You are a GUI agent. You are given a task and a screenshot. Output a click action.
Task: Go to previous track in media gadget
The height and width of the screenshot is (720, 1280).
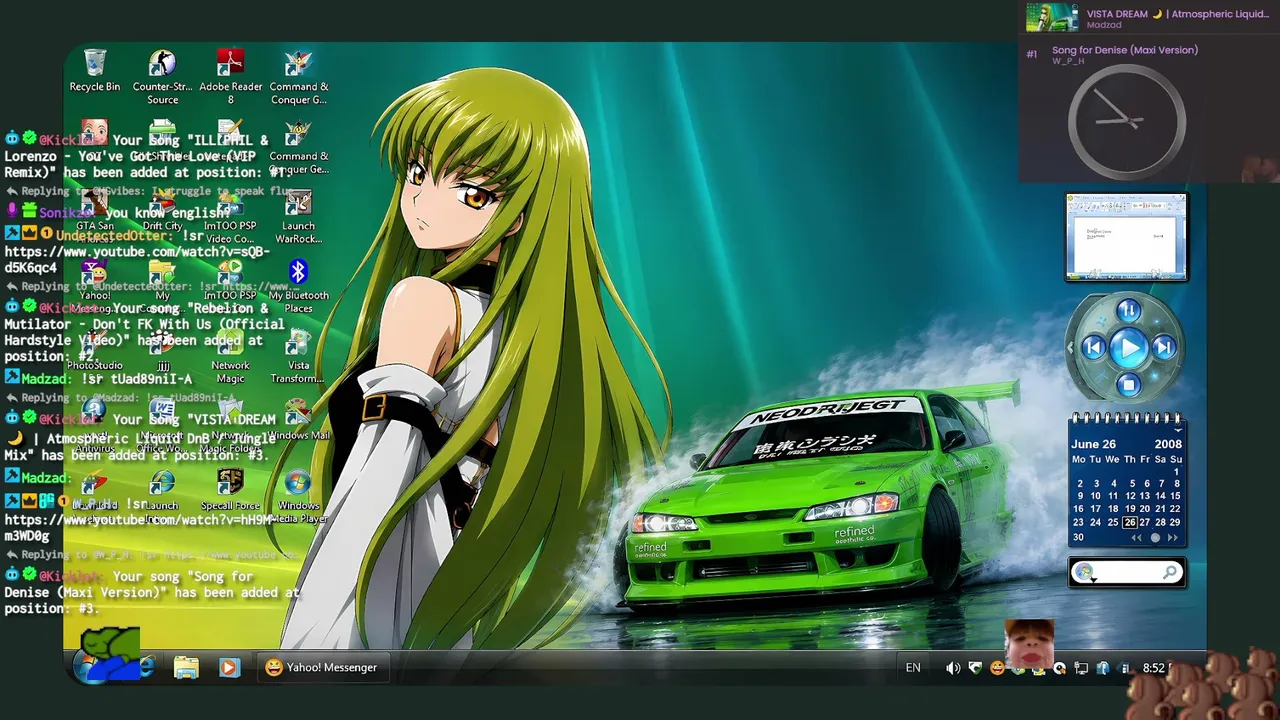1093,348
